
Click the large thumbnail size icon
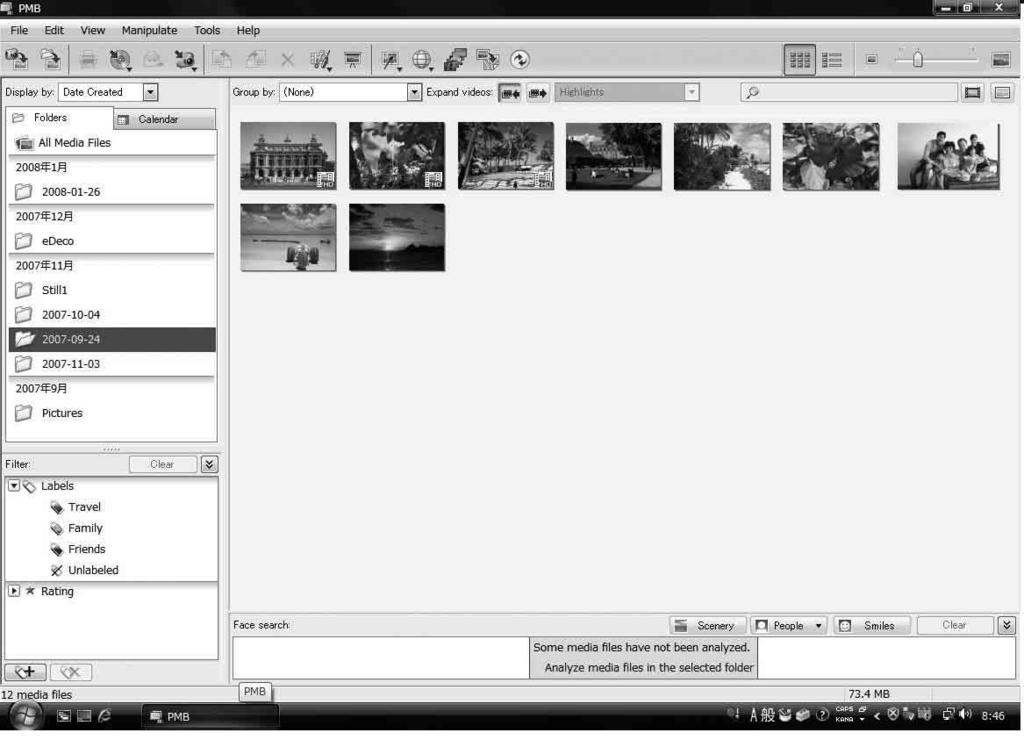(x=1001, y=59)
